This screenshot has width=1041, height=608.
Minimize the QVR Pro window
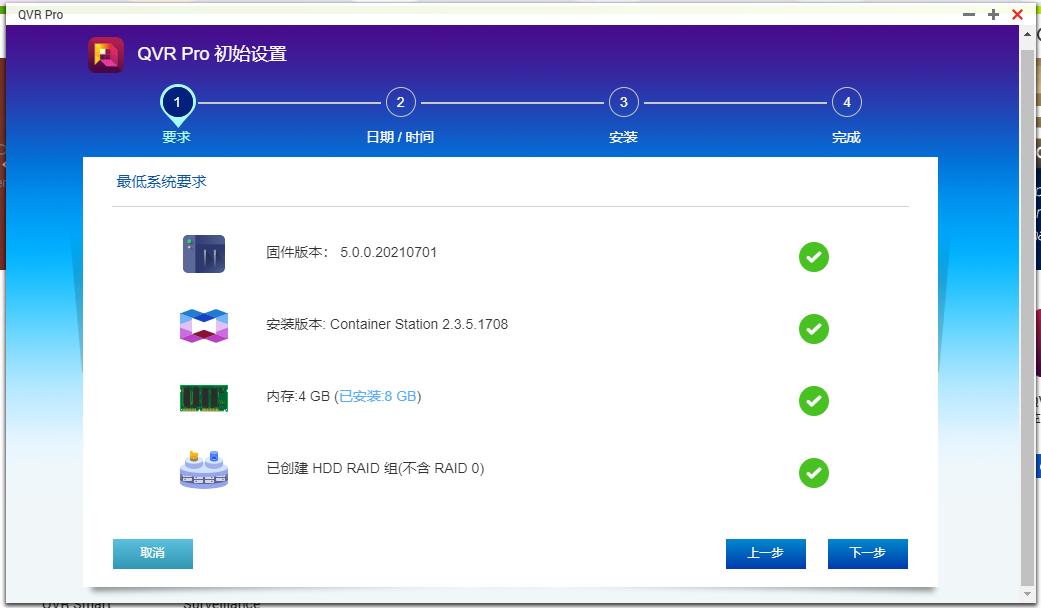(967, 14)
